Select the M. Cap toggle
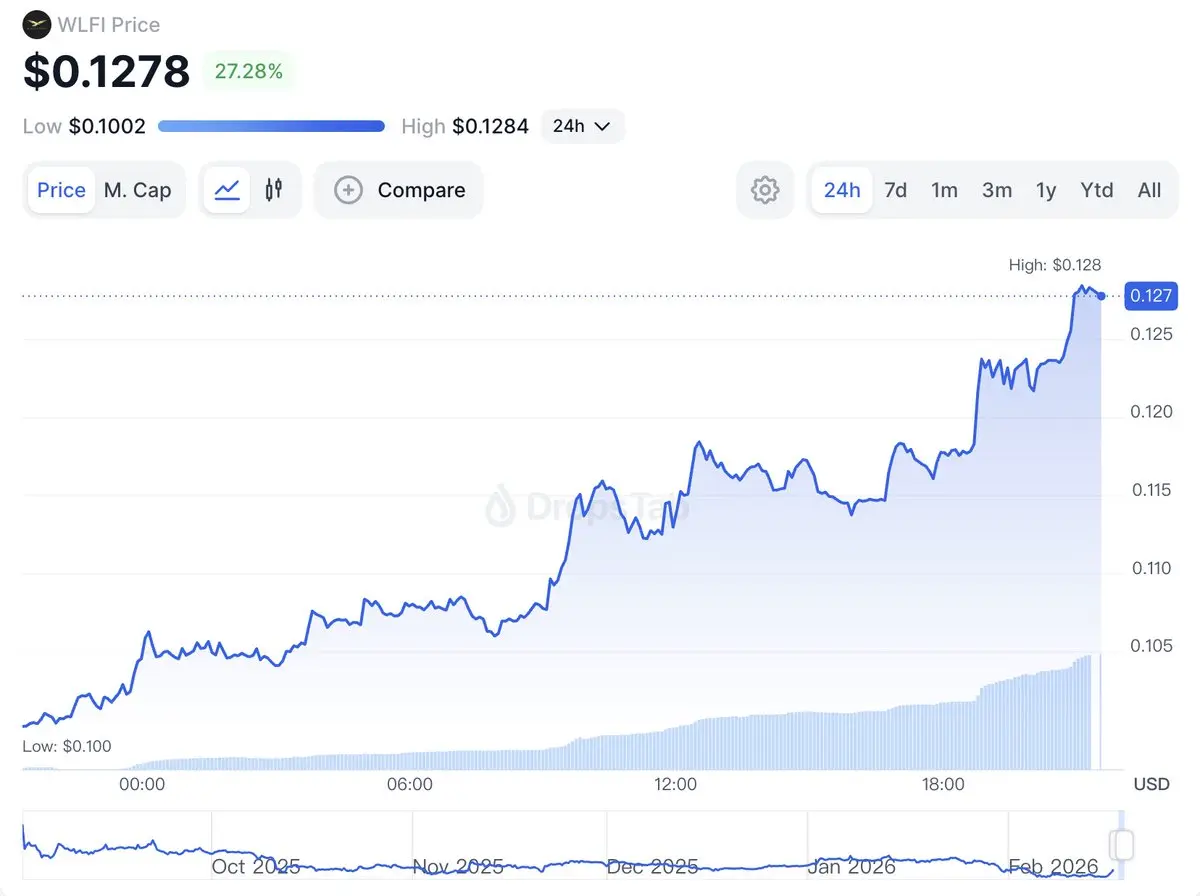The height and width of the screenshot is (896, 1200). 138,190
